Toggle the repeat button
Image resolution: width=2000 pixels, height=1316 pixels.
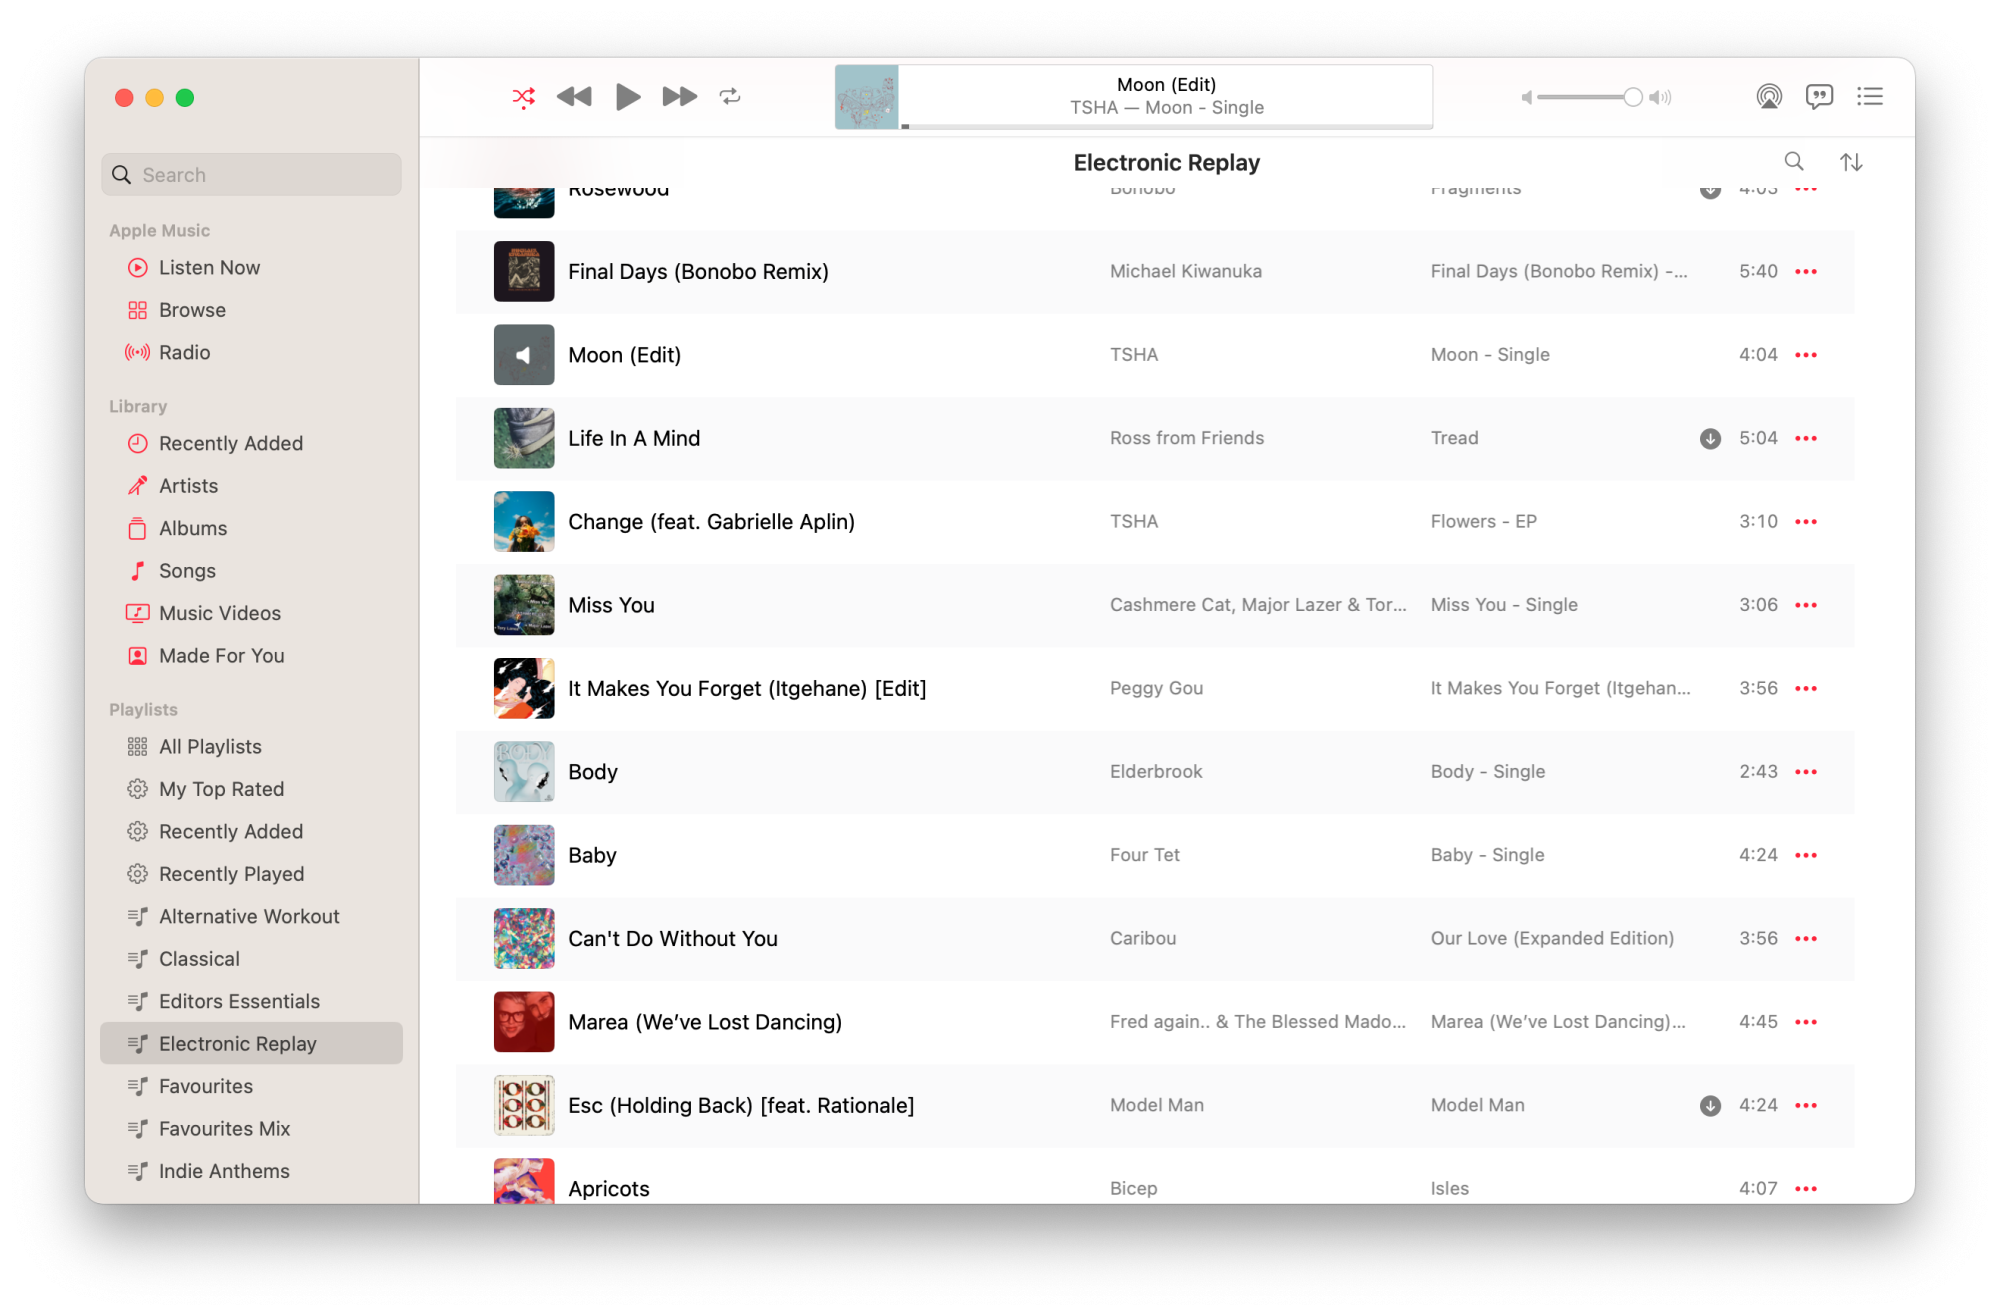730,97
